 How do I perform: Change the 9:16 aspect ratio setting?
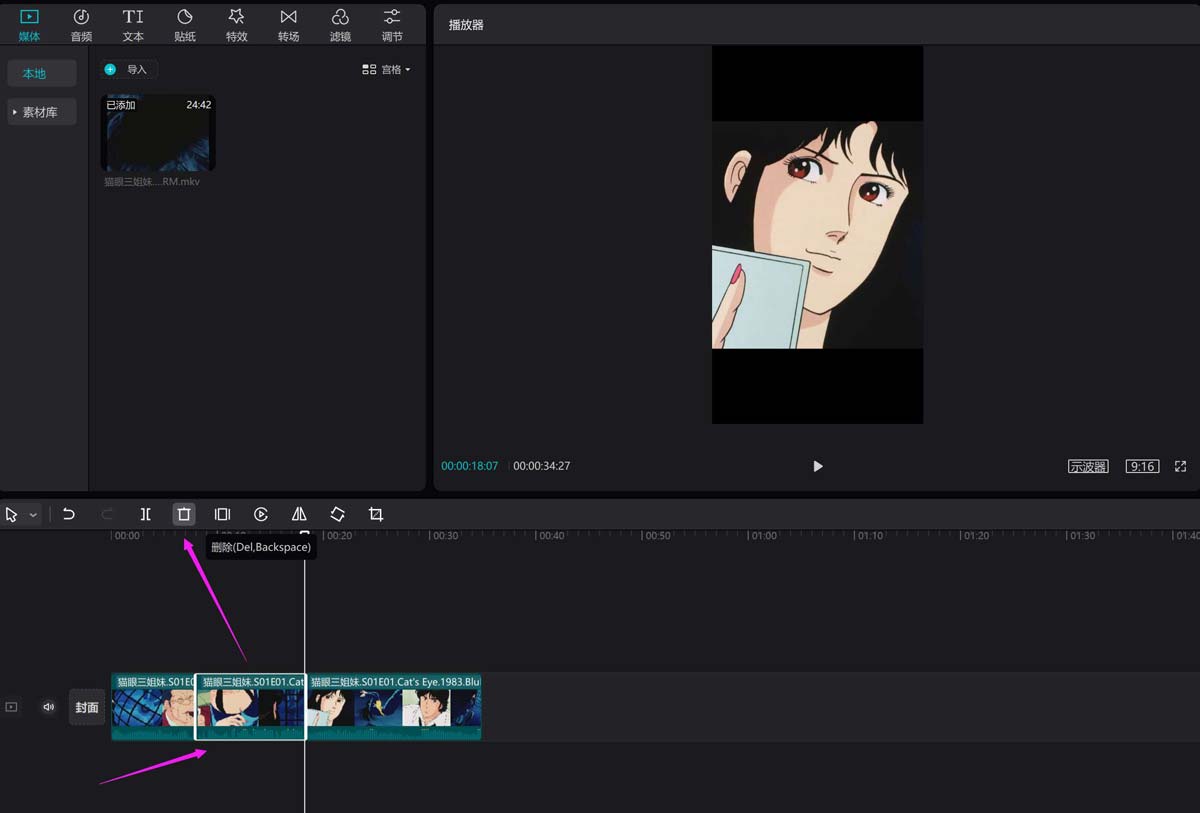tap(1142, 466)
